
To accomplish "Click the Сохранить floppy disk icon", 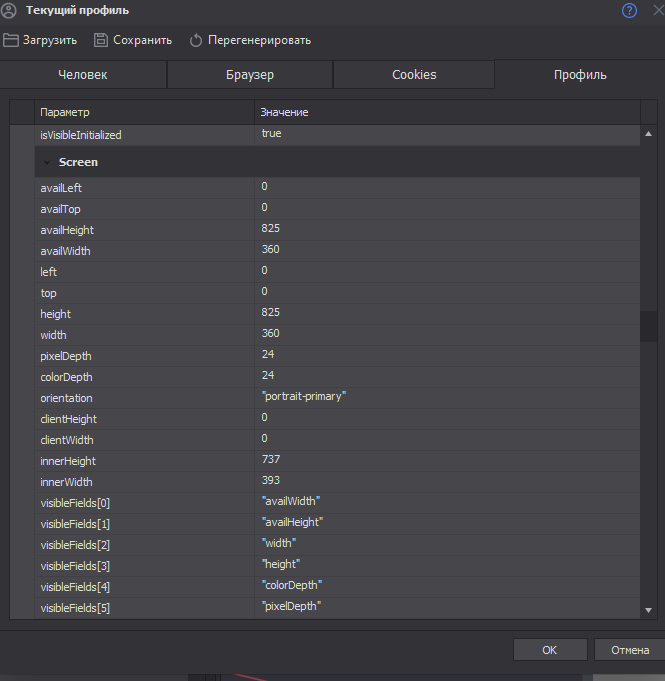I will click(101, 40).
